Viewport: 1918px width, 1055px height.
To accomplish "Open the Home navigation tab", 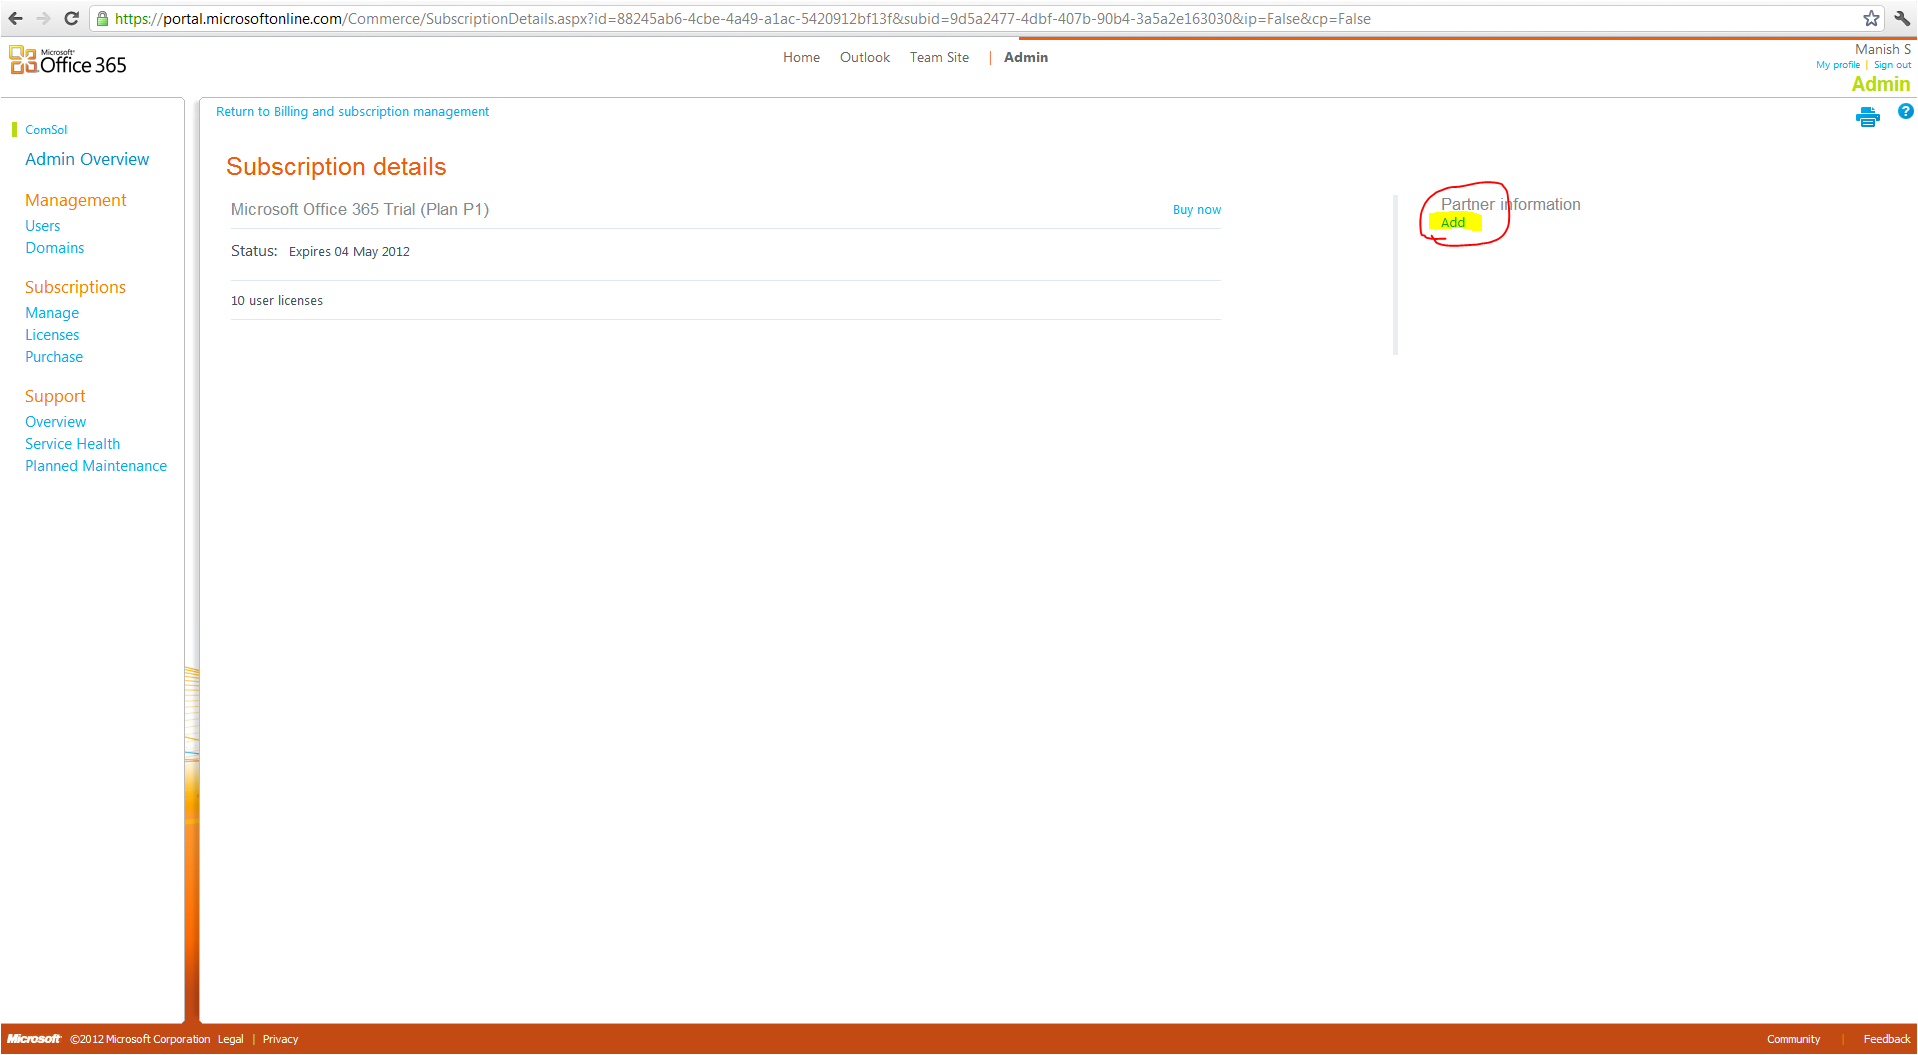I will pos(801,58).
